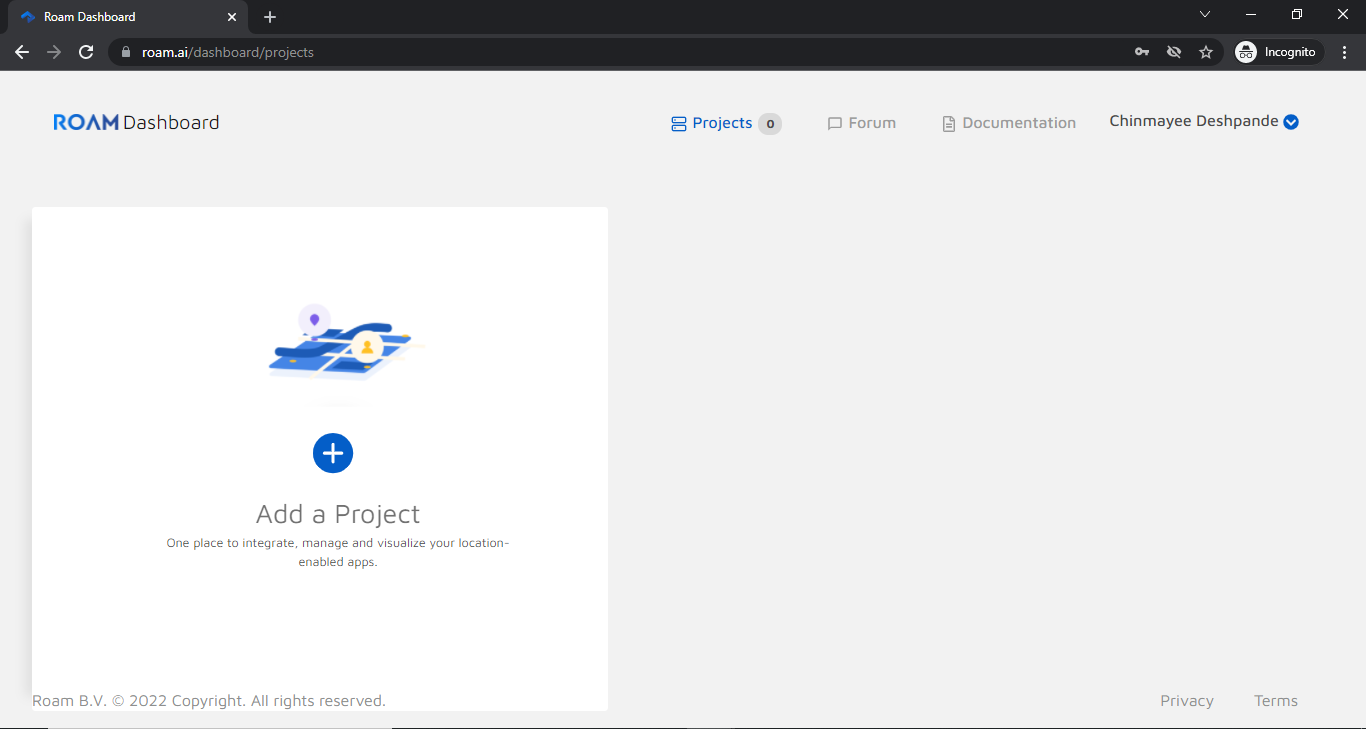Image resolution: width=1366 pixels, height=729 pixels.
Task: Click the restore down window button
Action: tap(1297, 14)
